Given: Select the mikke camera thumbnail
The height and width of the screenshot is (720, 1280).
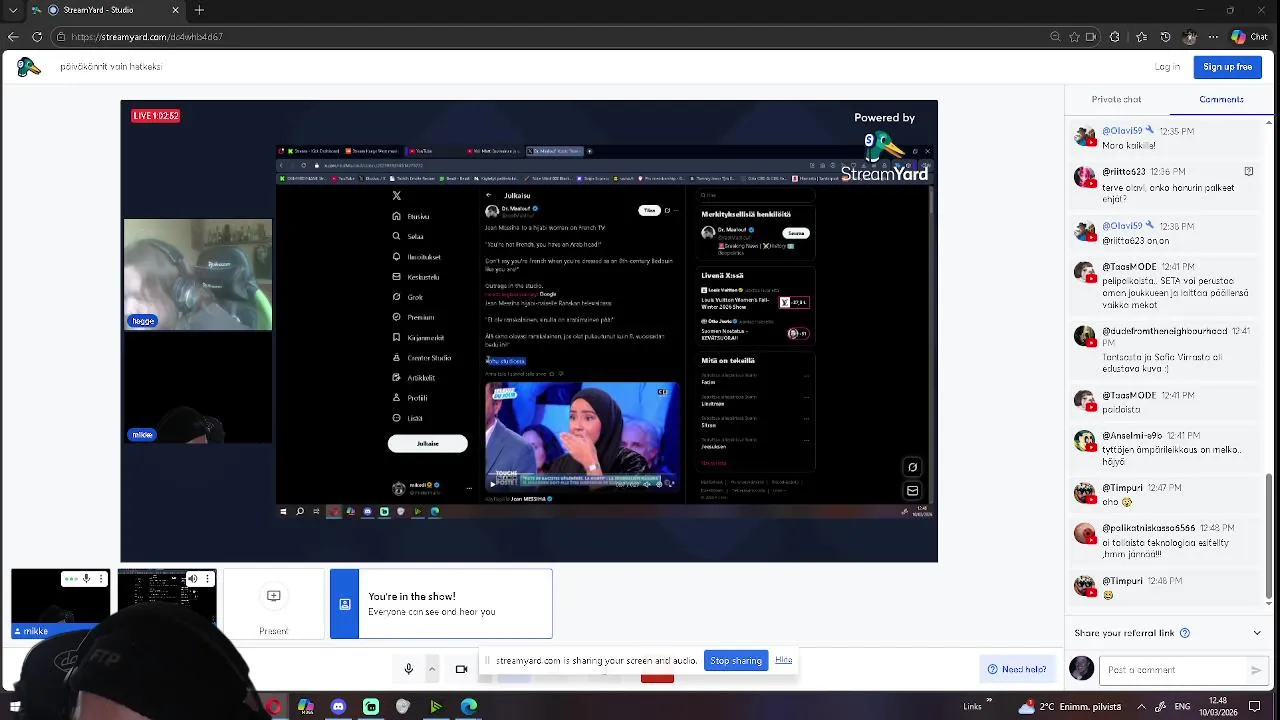Looking at the screenshot, I should click(x=61, y=604).
